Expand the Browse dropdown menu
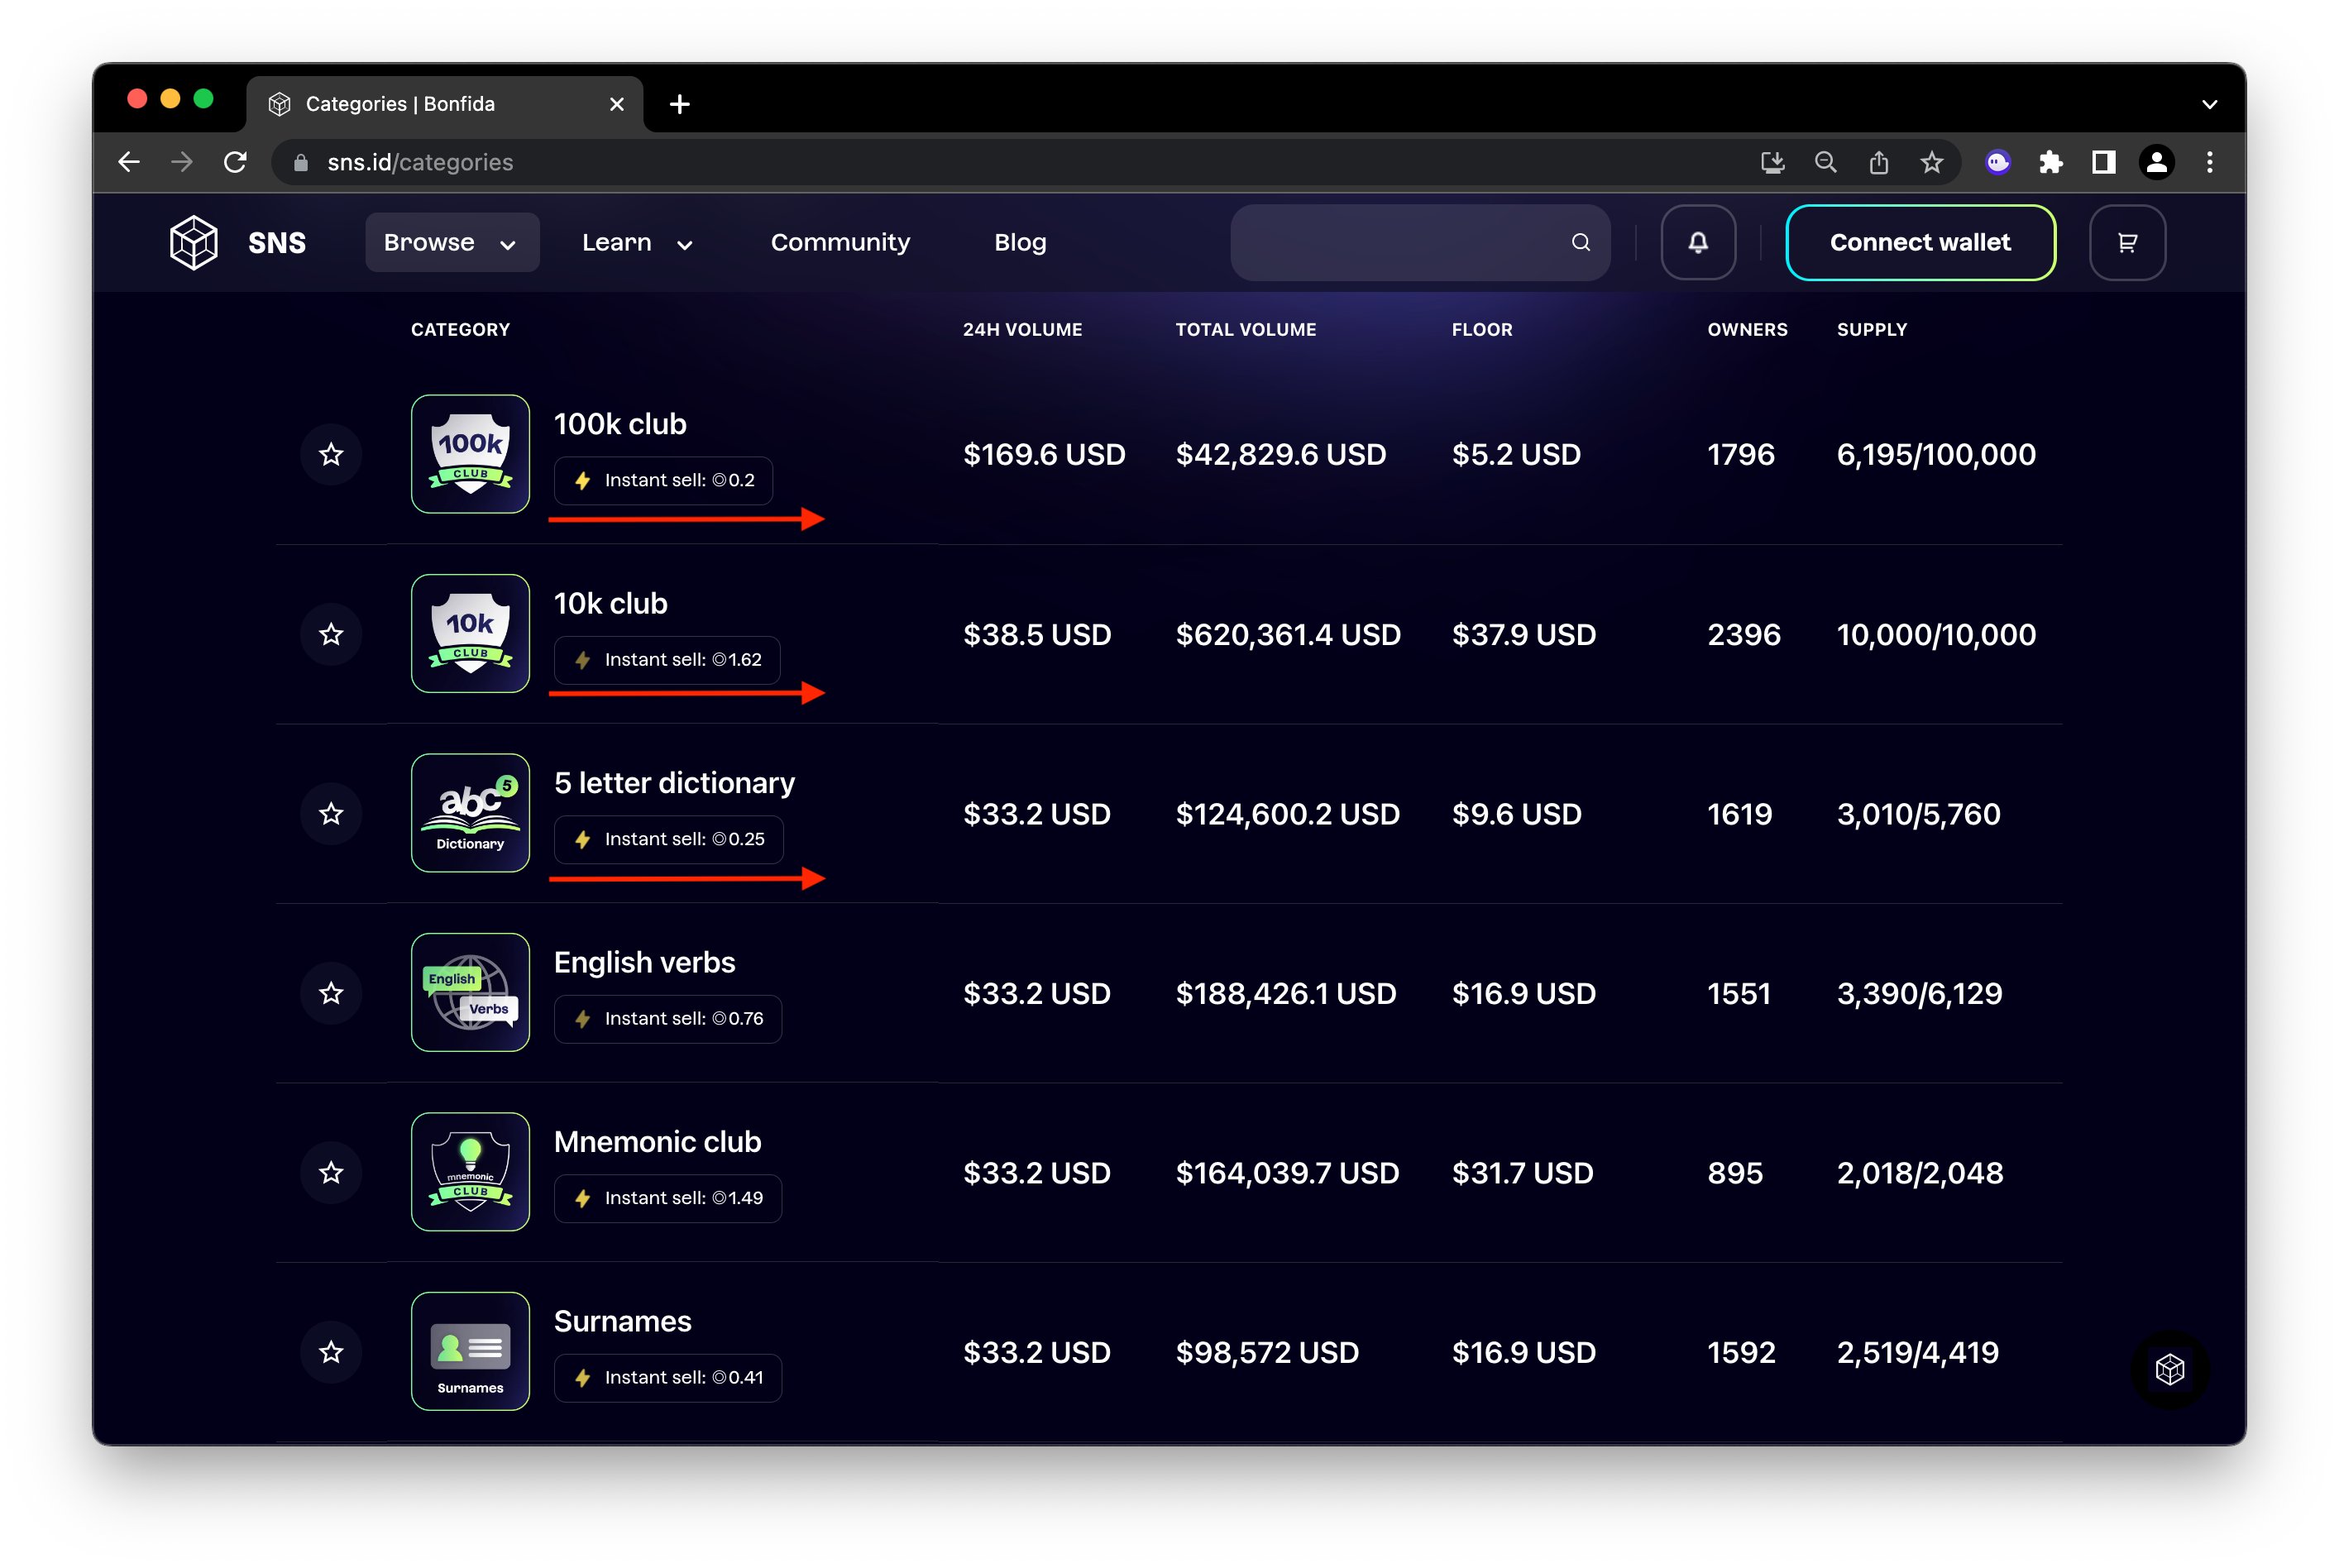Image resolution: width=2339 pixels, height=1568 pixels. [x=451, y=242]
